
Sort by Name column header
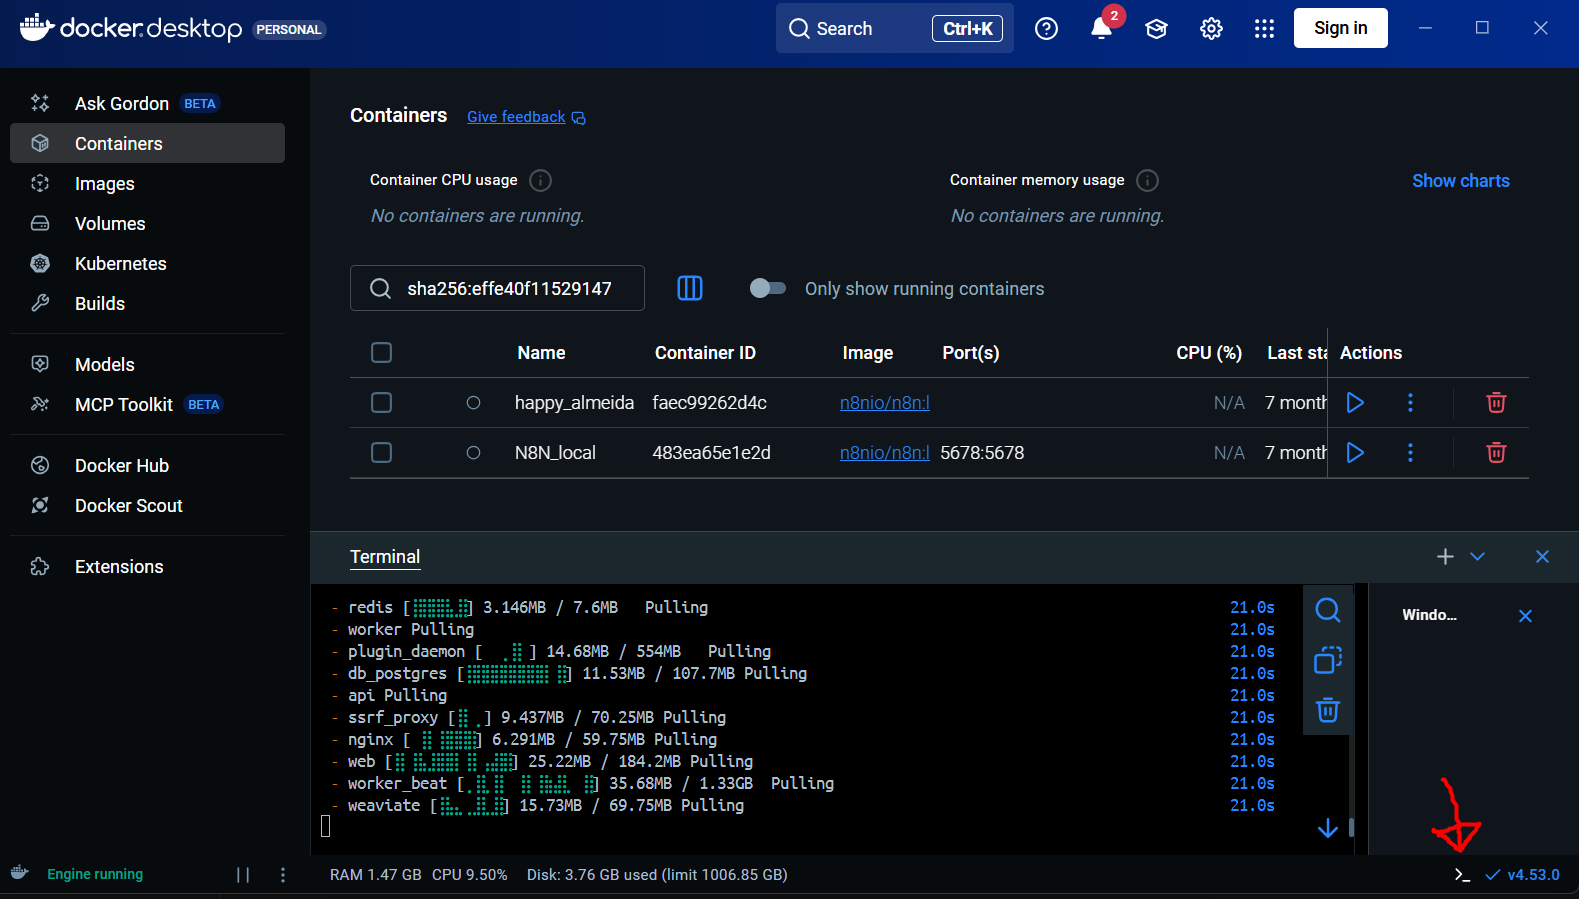tap(541, 352)
